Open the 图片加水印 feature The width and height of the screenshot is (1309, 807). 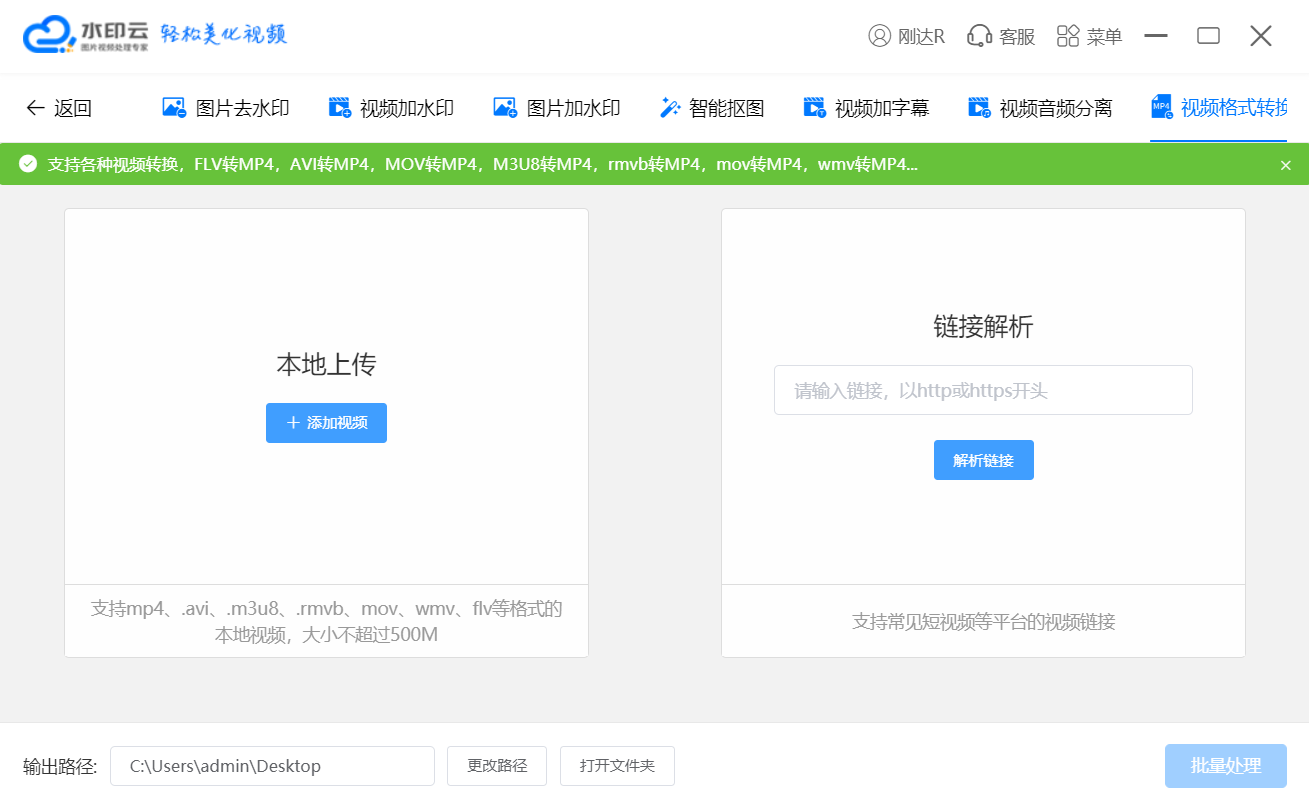tap(557, 108)
